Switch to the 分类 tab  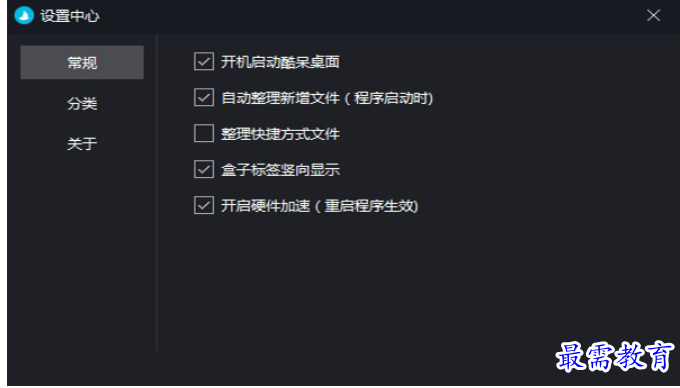[82, 103]
